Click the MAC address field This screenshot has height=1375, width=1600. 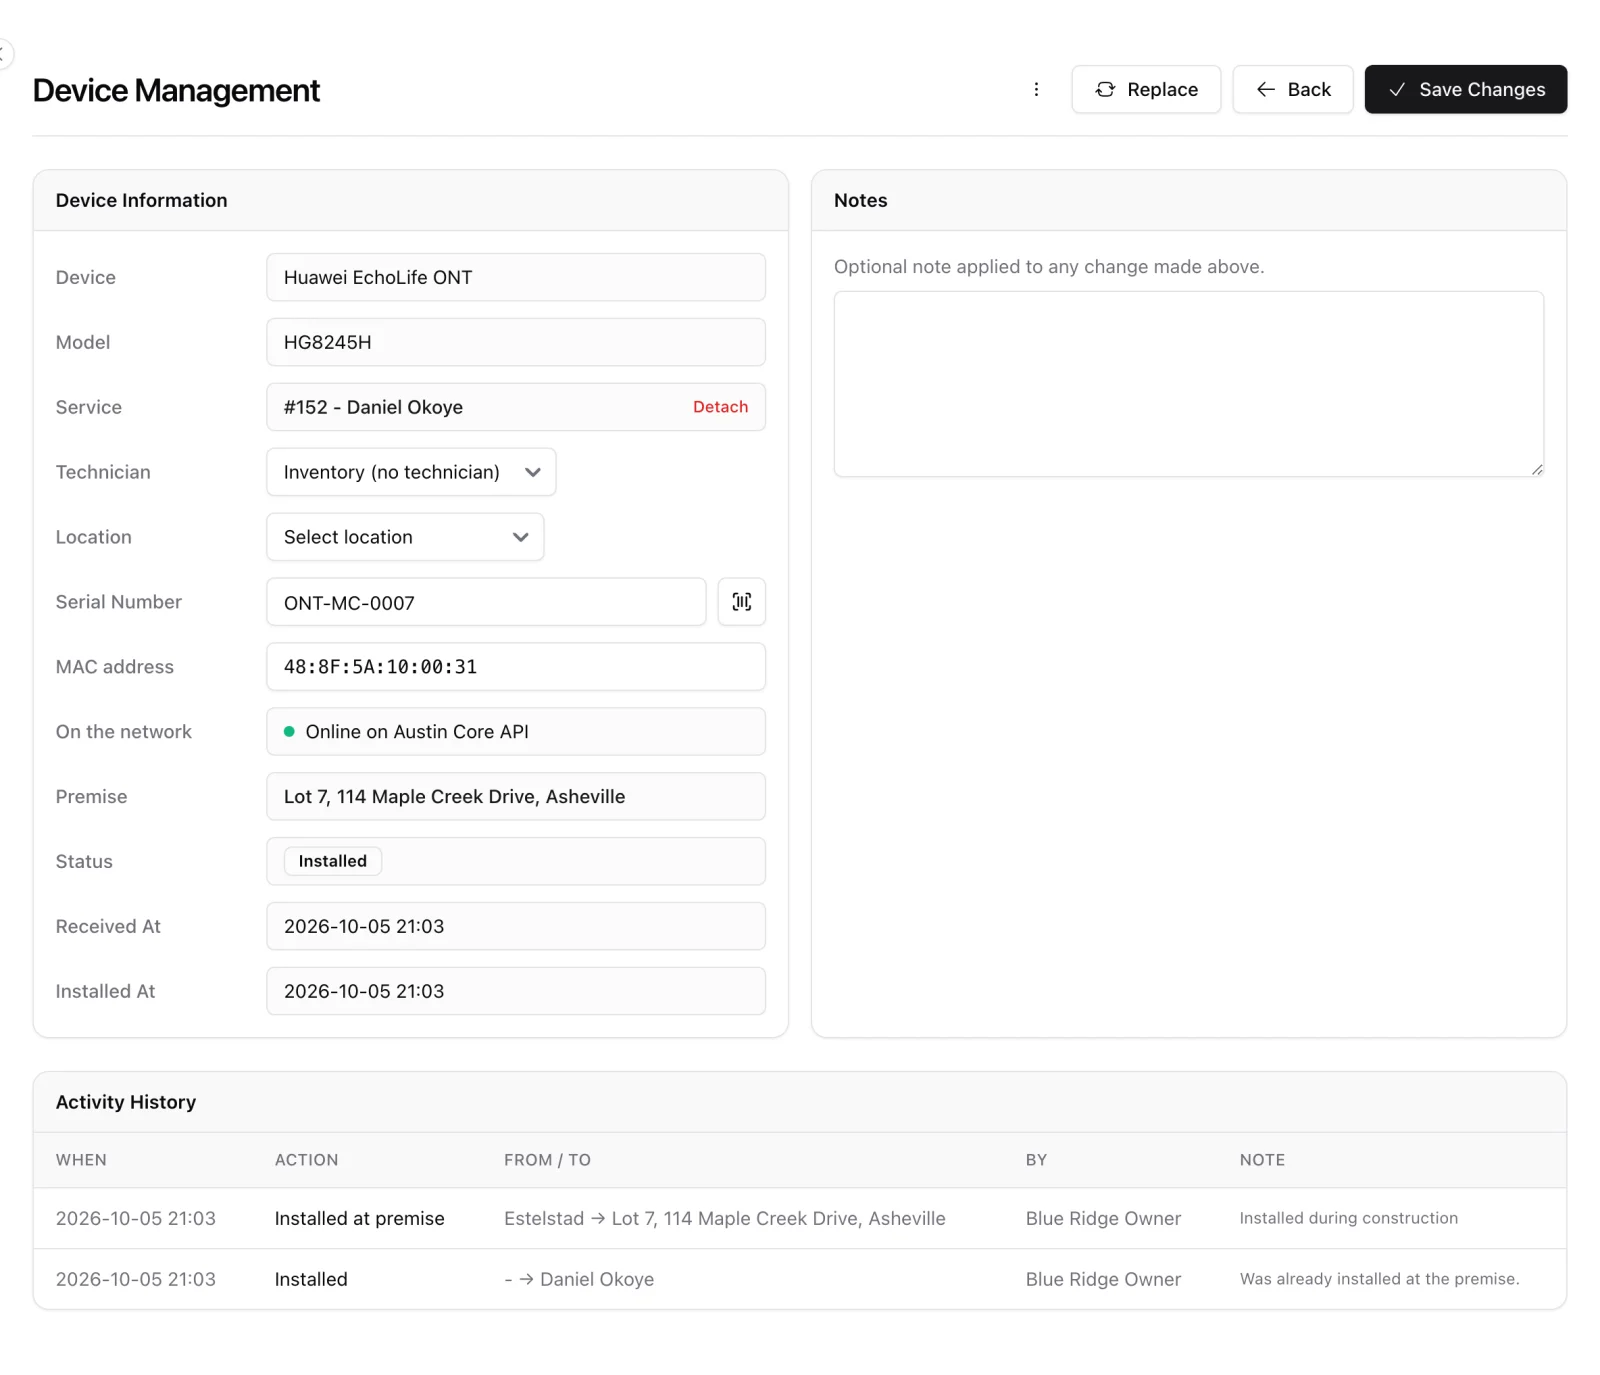click(516, 667)
